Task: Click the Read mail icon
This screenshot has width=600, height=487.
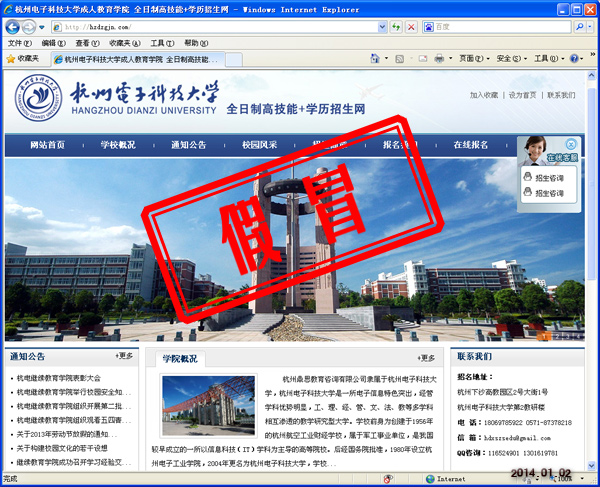Action: (x=423, y=59)
